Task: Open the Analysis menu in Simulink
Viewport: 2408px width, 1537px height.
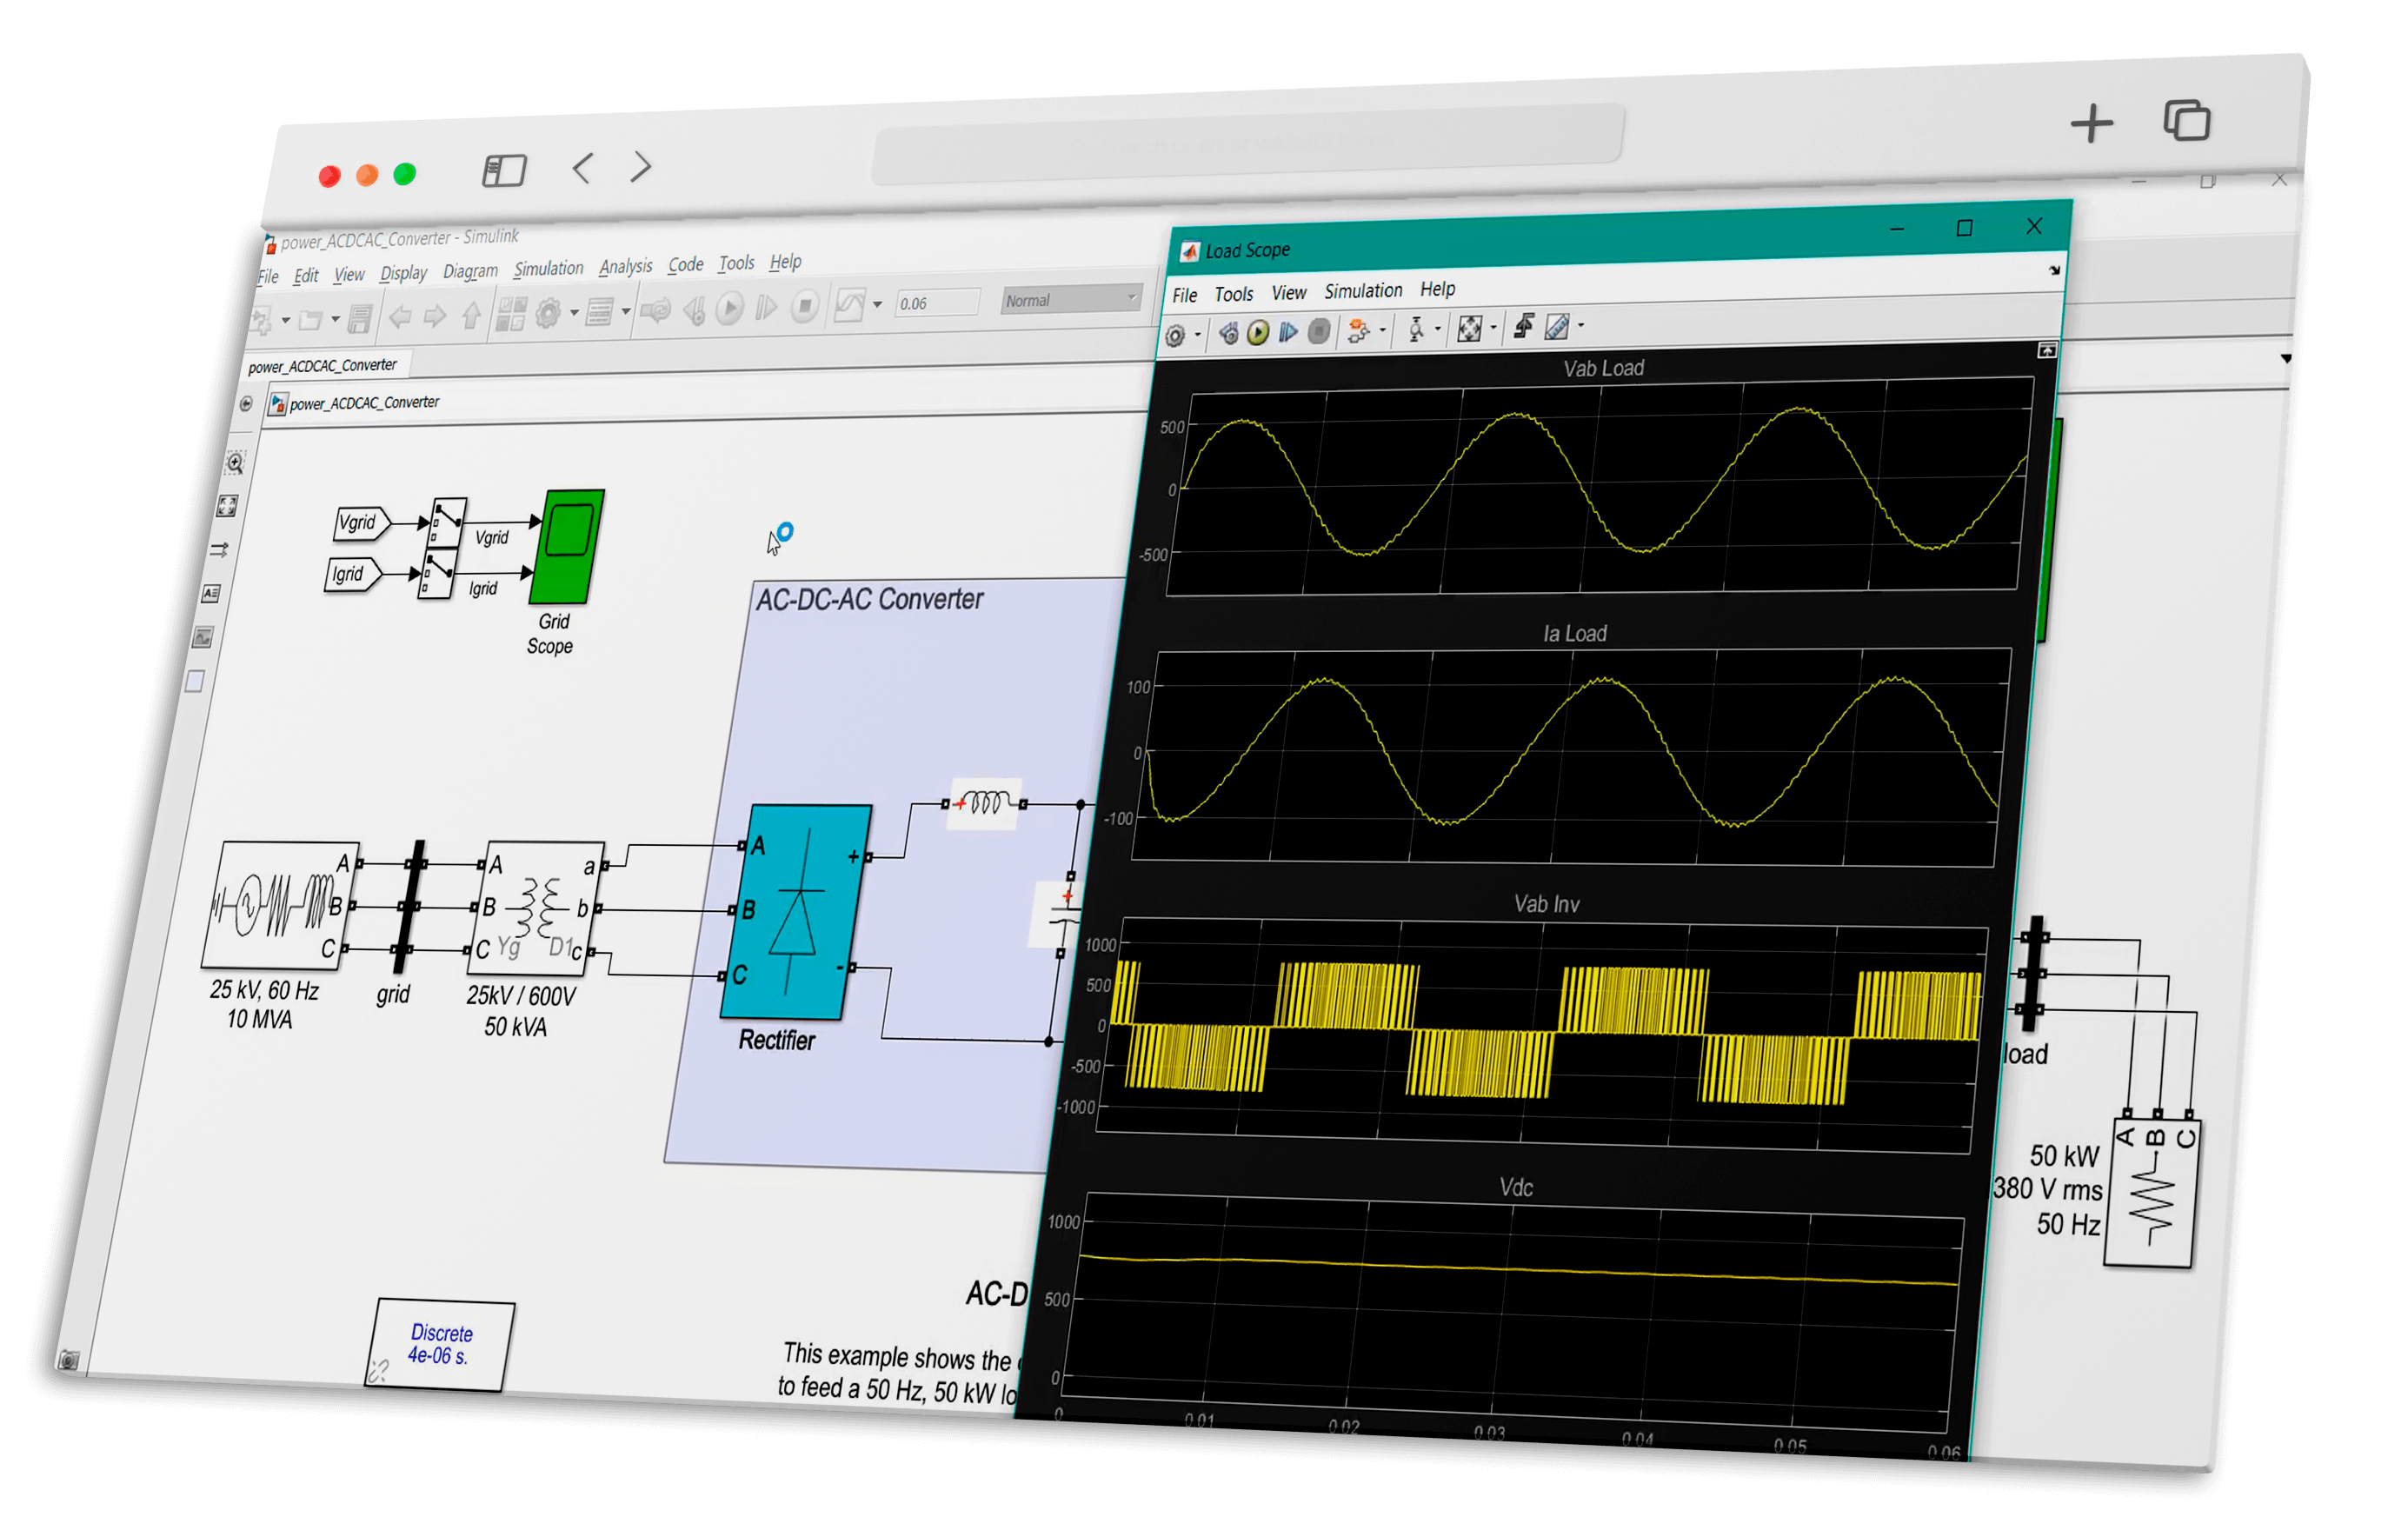Action: coord(625,266)
